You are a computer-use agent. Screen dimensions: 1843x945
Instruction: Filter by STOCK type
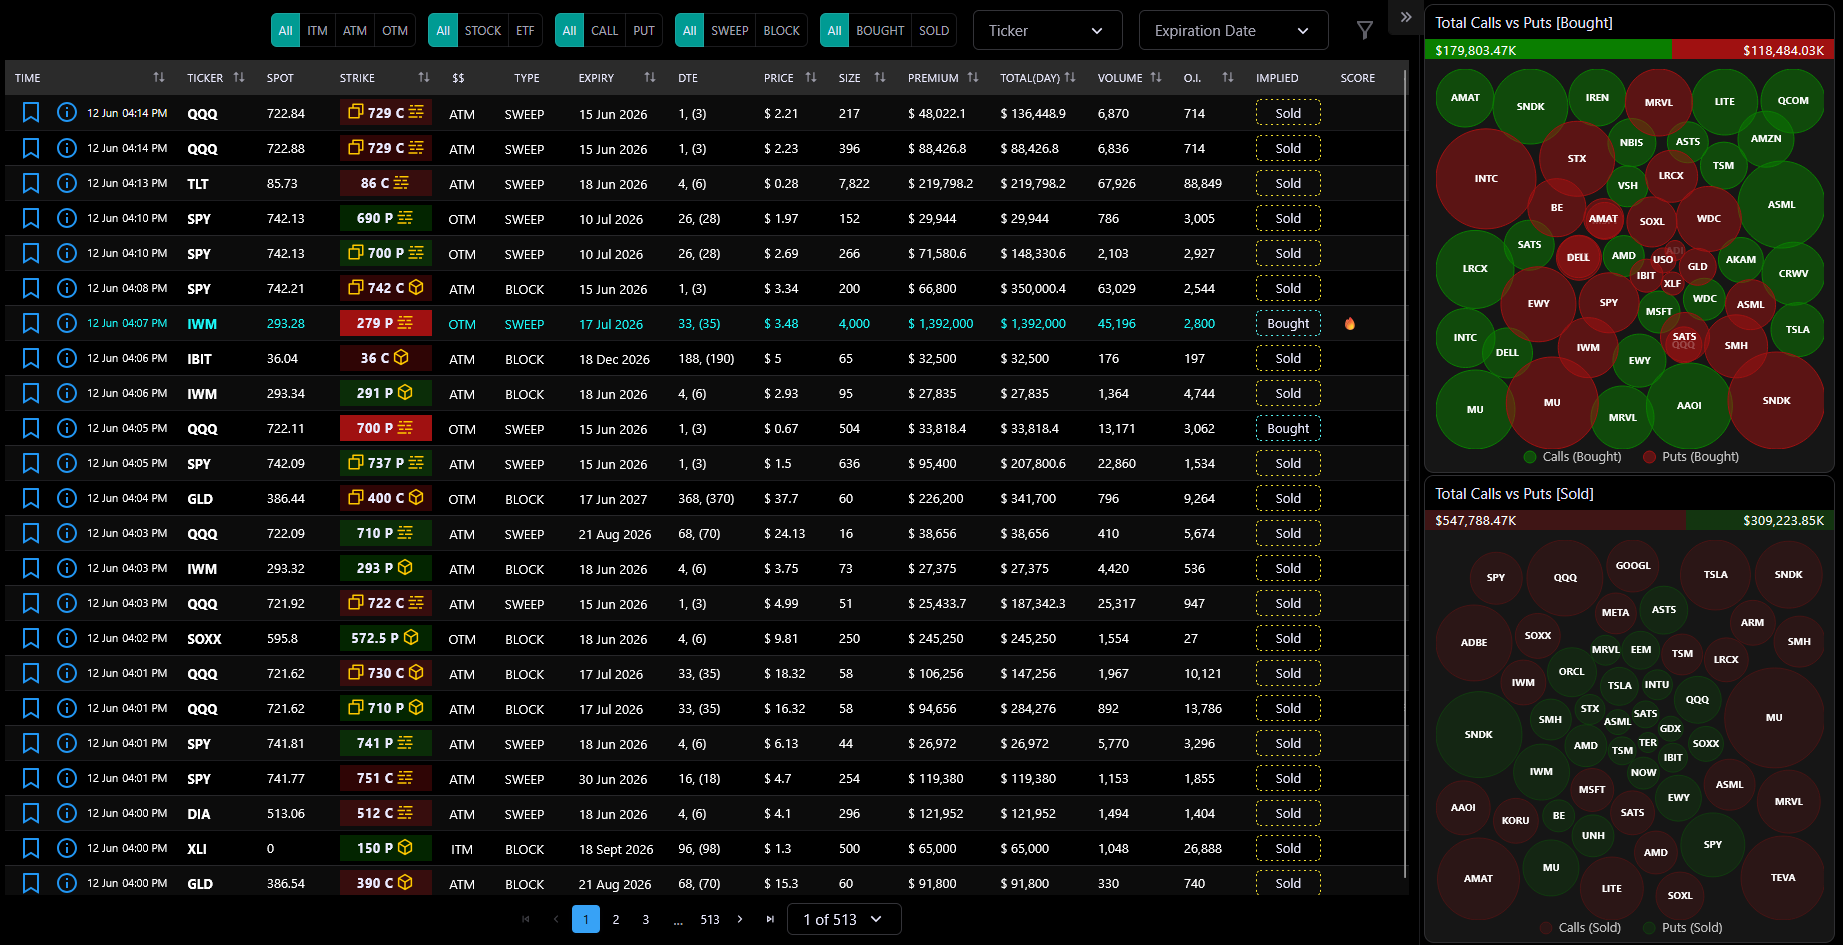click(483, 30)
